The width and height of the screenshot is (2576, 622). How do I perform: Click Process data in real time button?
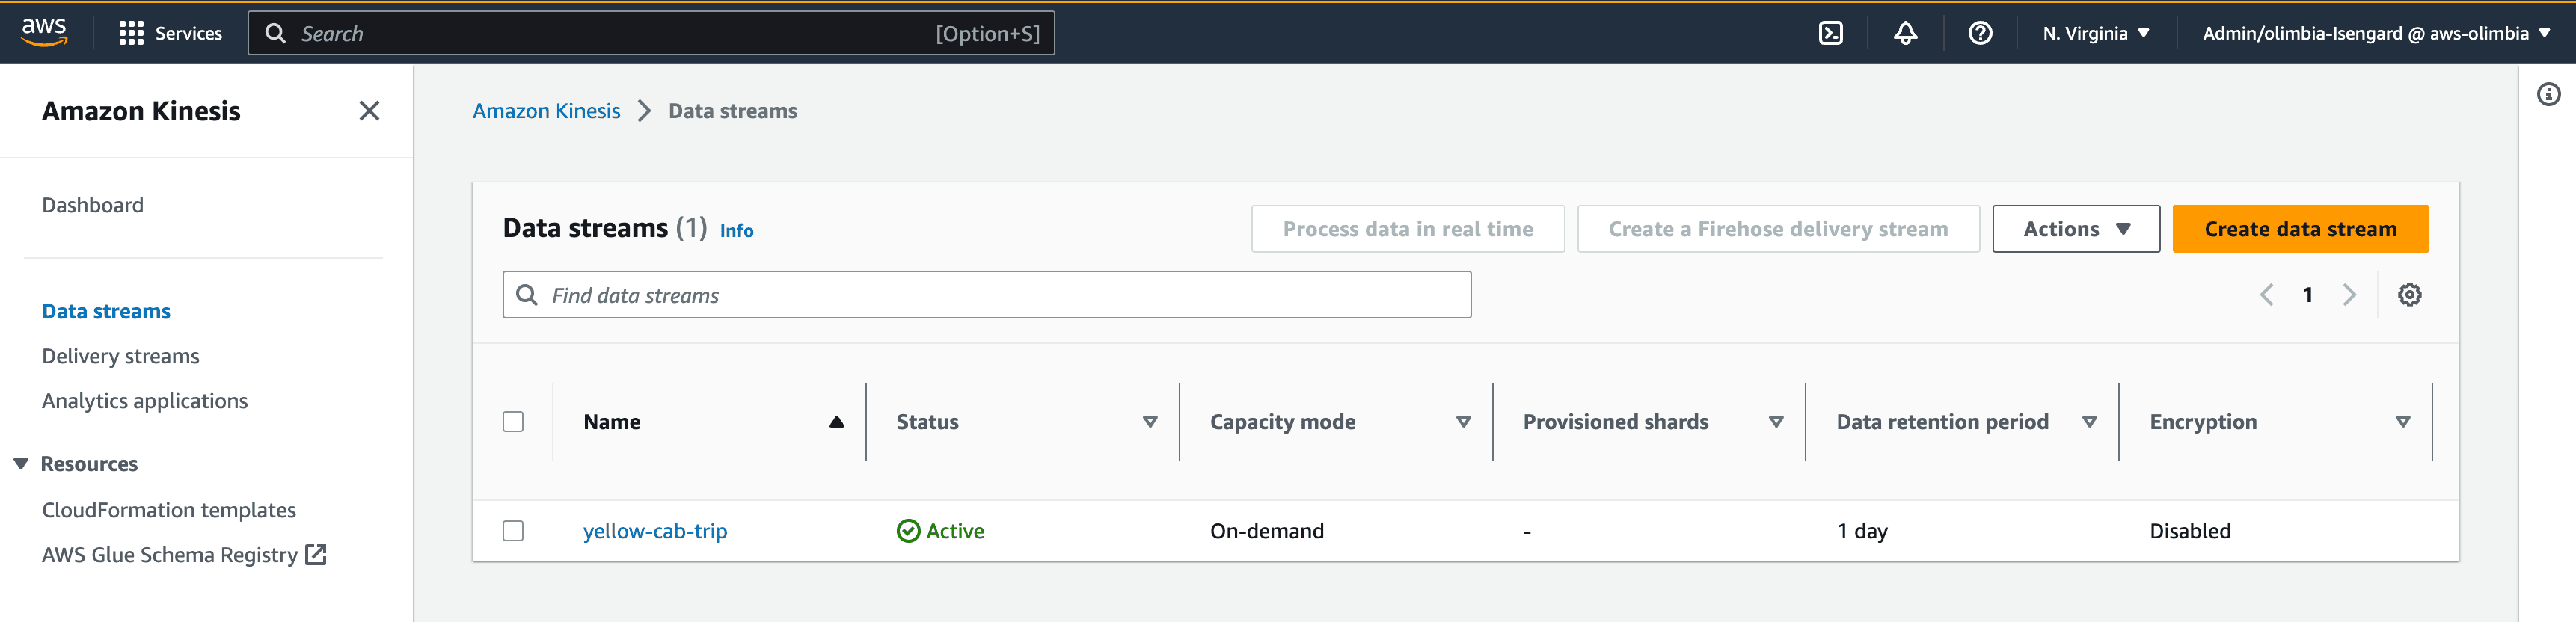point(1407,229)
